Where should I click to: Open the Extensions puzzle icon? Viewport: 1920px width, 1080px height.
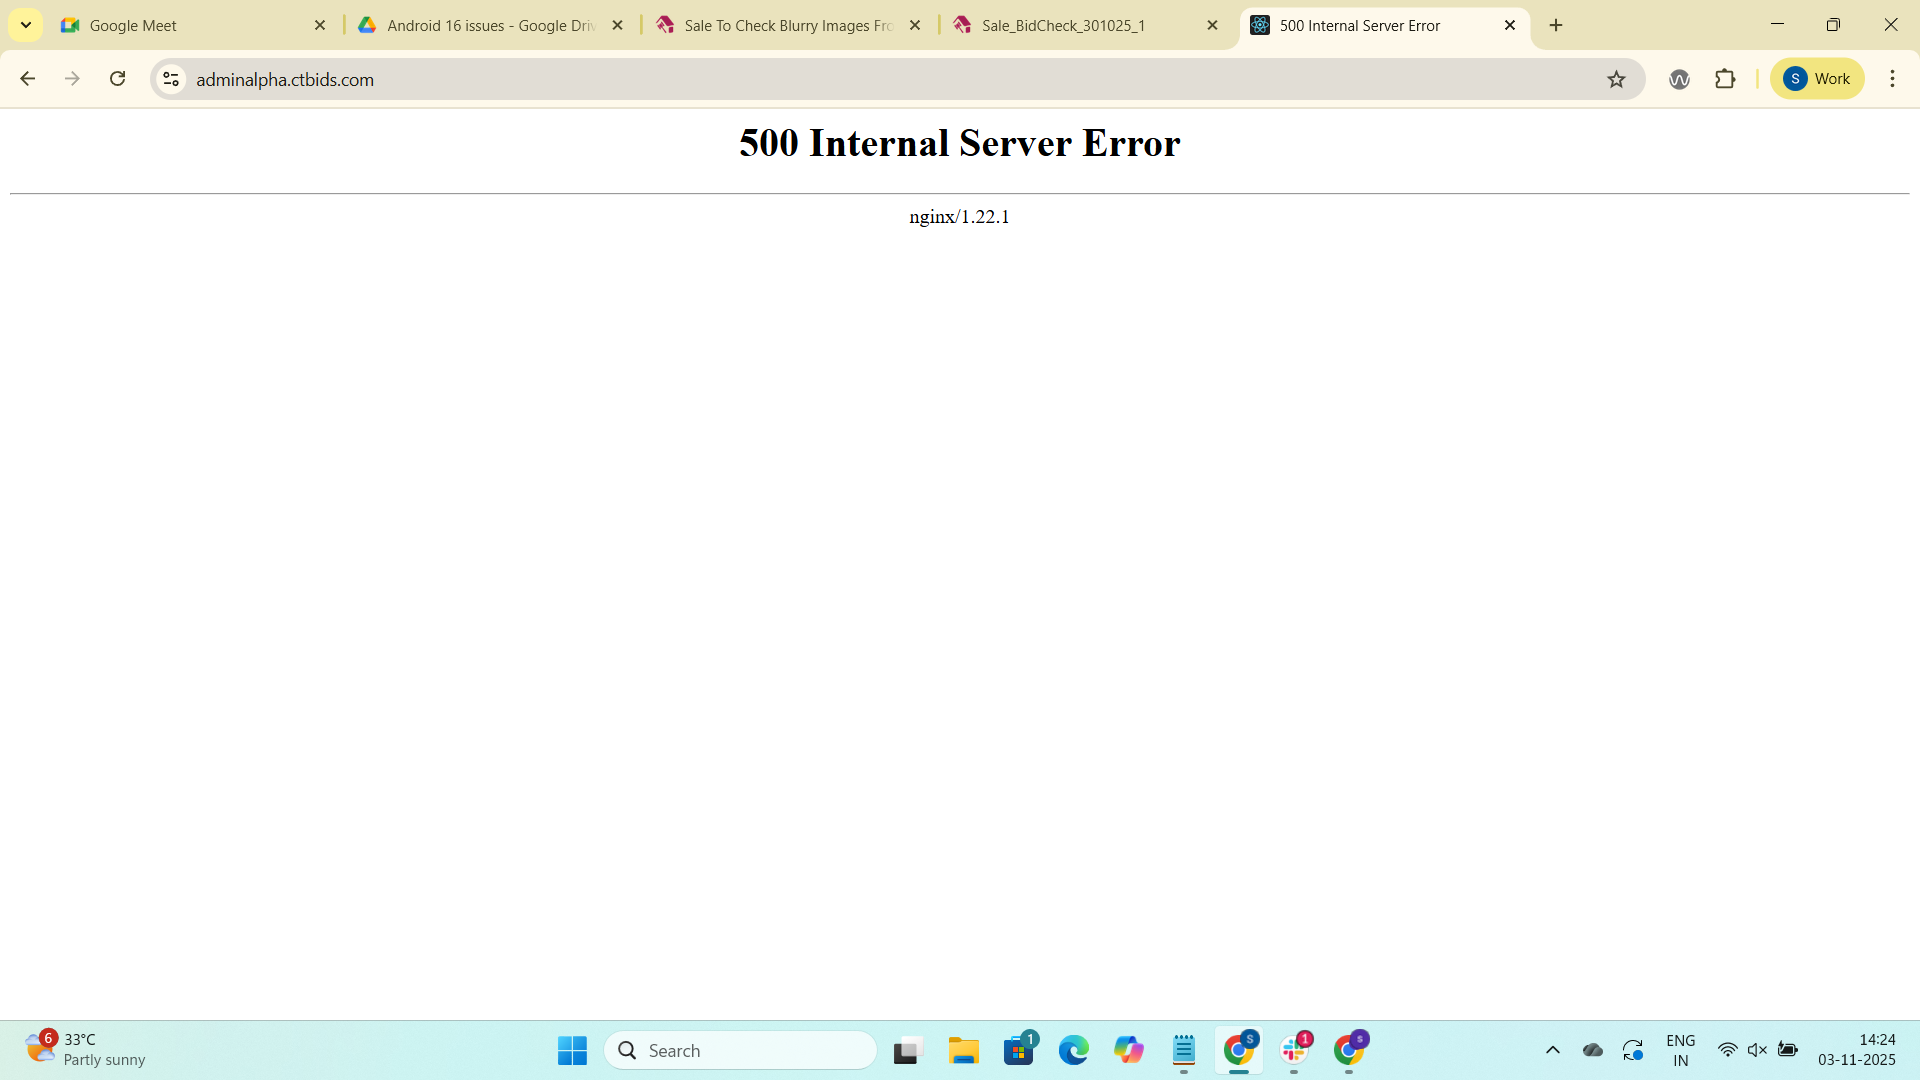point(1725,79)
